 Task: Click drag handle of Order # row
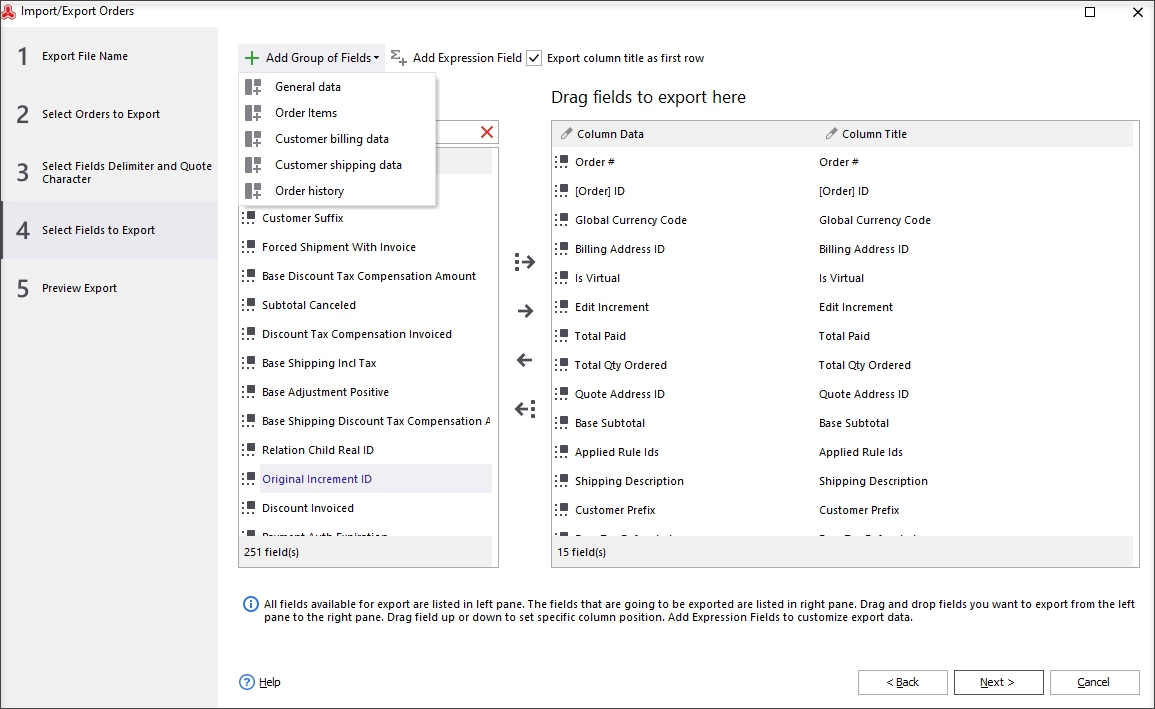(561, 161)
